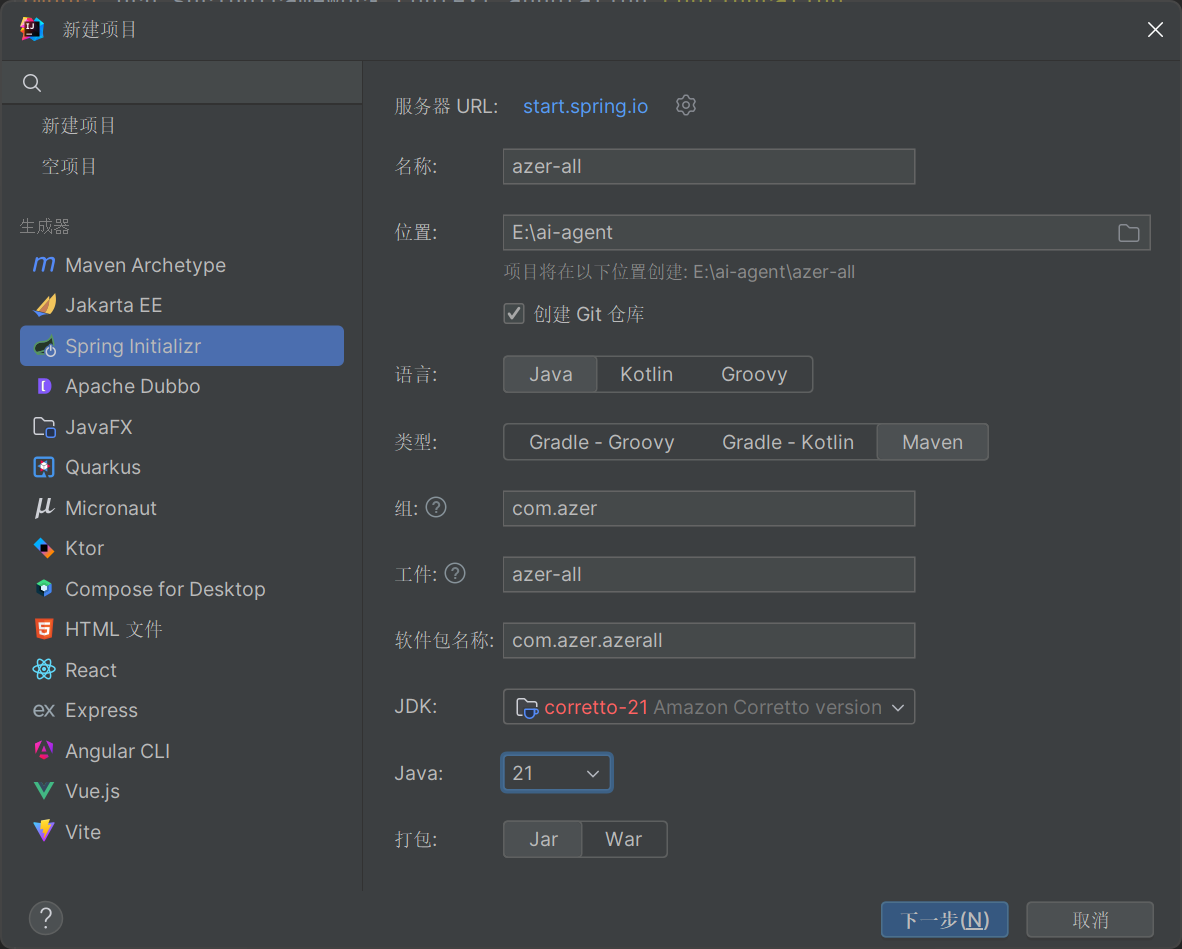Select 空项目 in left list

pos(69,166)
